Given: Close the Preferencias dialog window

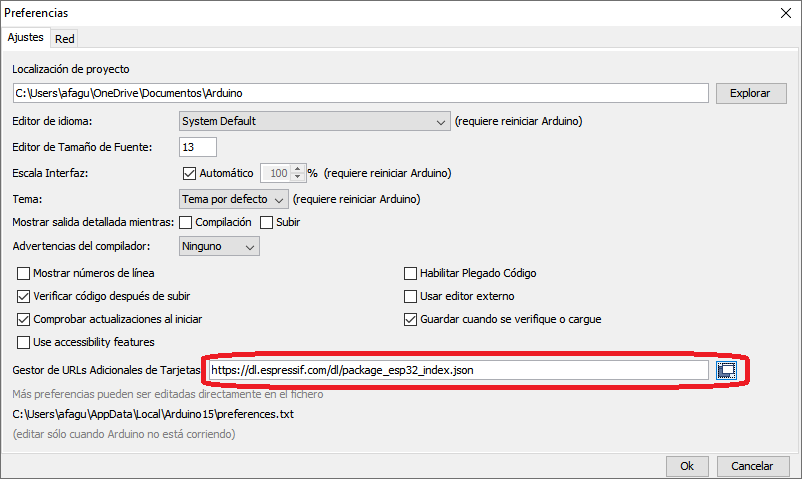Looking at the screenshot, I should [x=786, y=13].
